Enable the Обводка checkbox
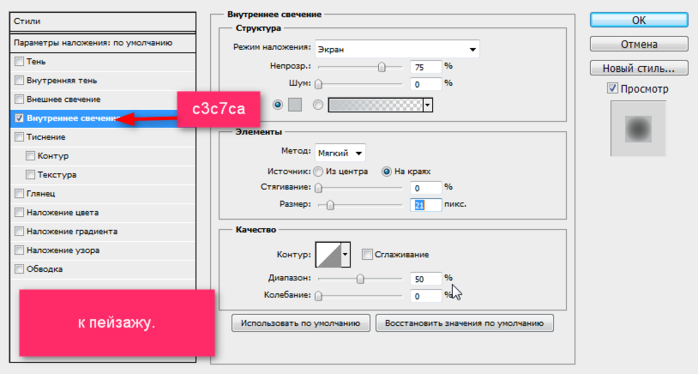This screenshot has height=374, width=698. [19, 269]
